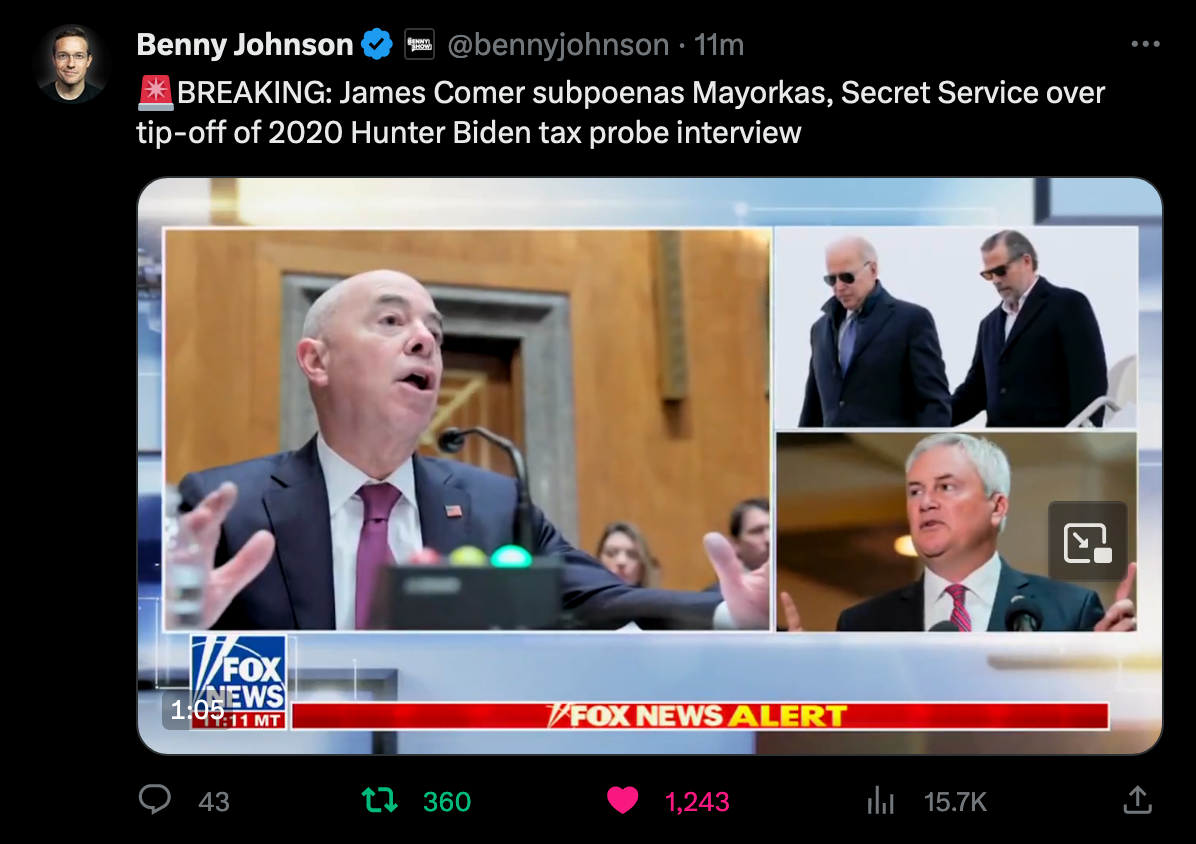Click the blue verified checkmark badge
This screenshot has width=1196, height=844.
[377, 44]
